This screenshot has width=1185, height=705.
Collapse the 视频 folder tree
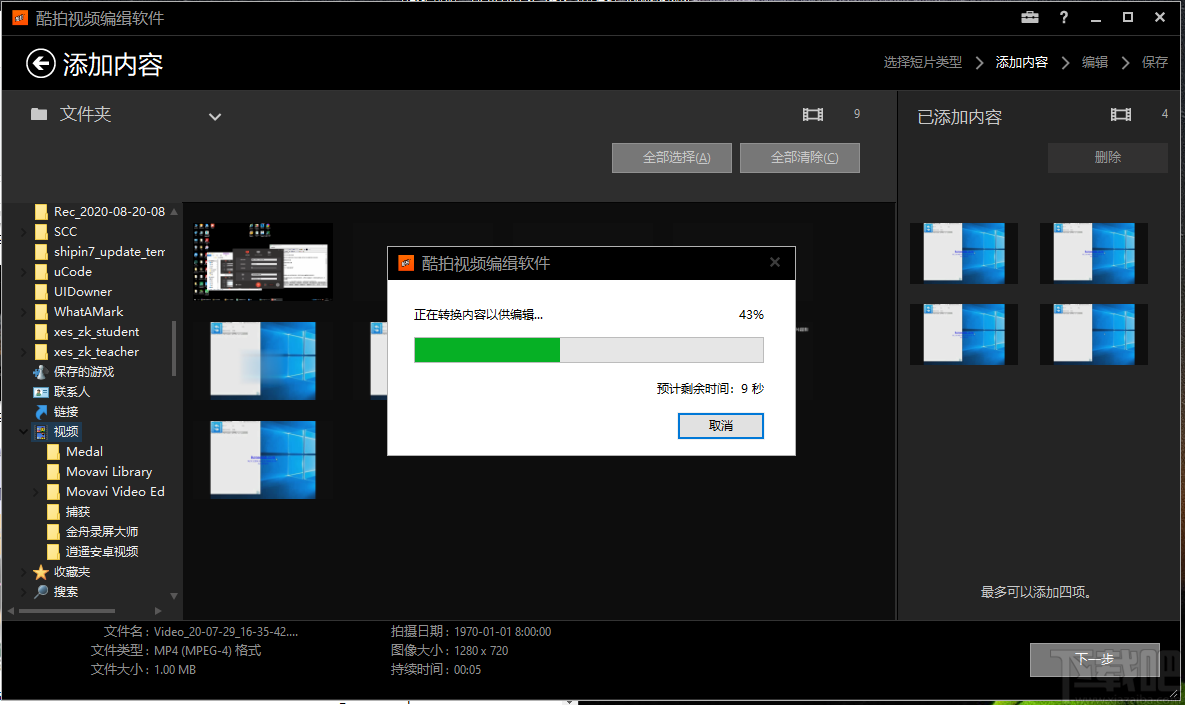point(22,431)
